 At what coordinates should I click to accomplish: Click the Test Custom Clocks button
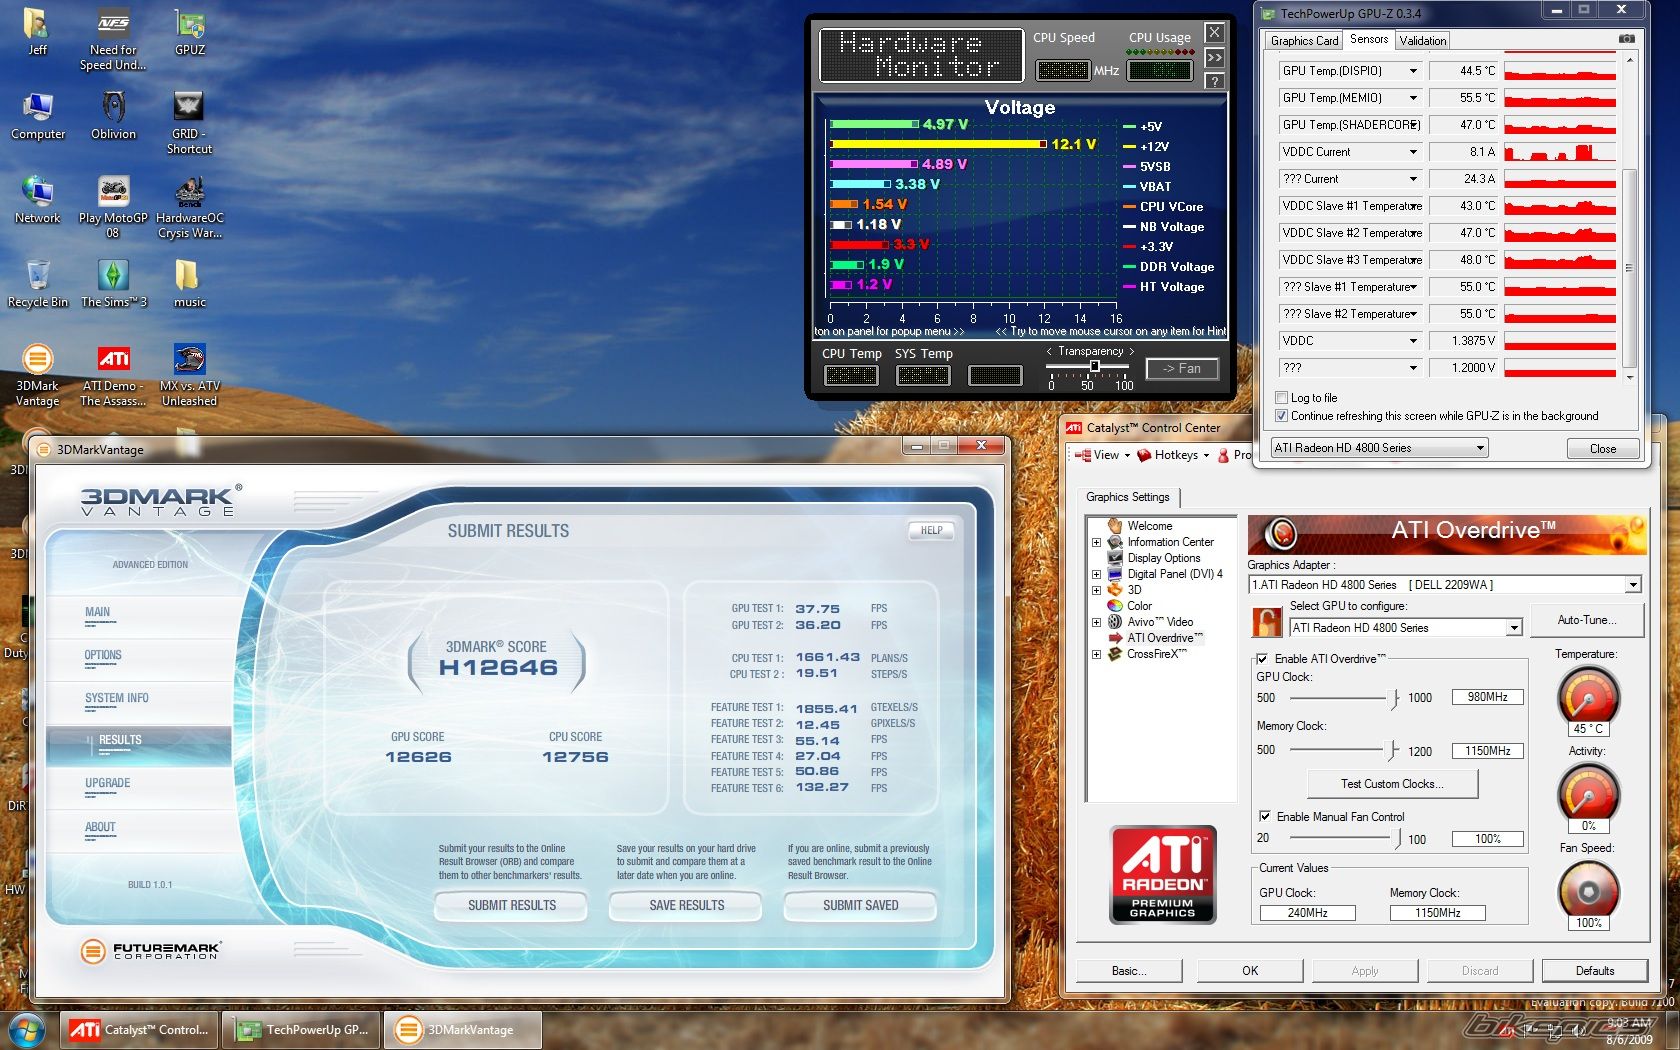(1392, 784)
